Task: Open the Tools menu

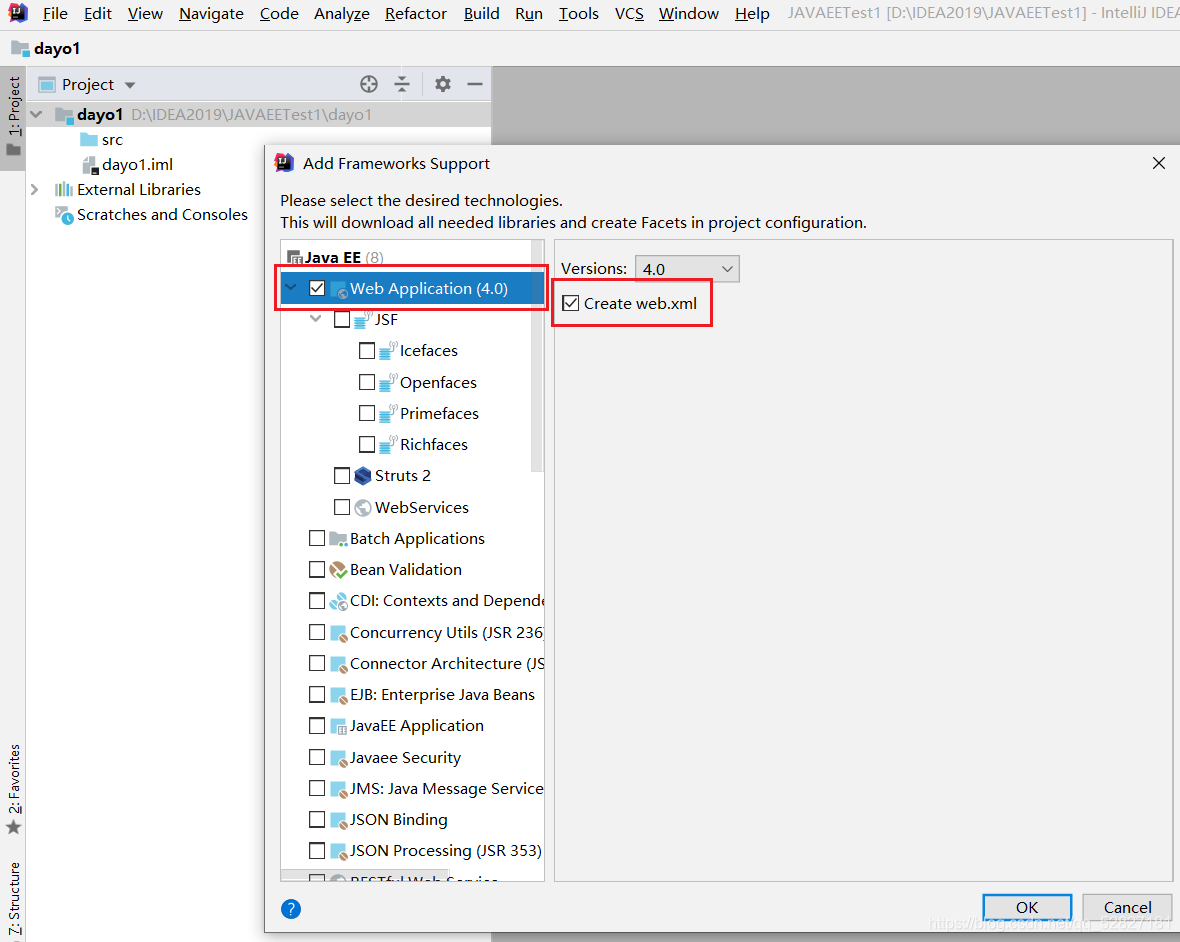Action: point(578,14)
